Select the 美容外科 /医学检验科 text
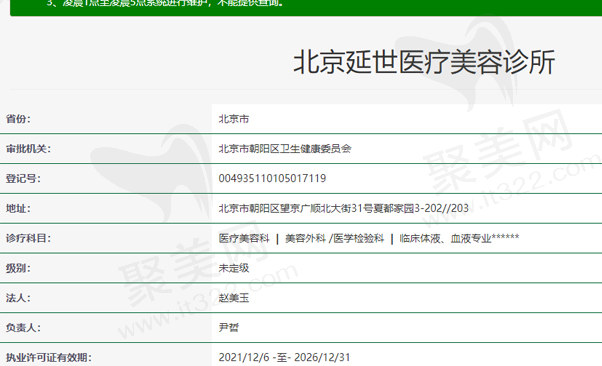 pyautogui.click(x=334, y=238)
